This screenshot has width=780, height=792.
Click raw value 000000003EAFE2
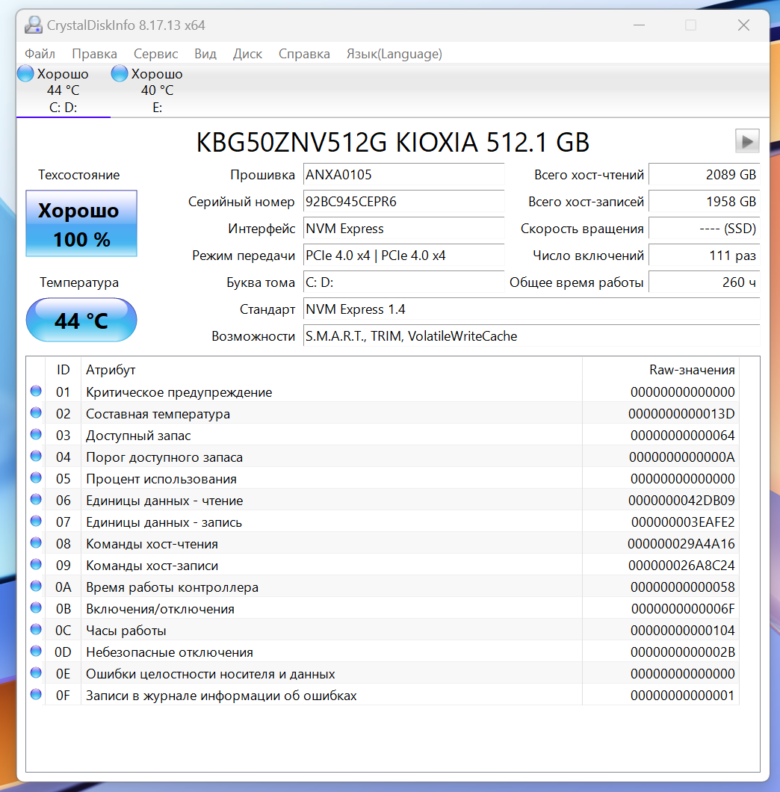(x=682, y=522)
